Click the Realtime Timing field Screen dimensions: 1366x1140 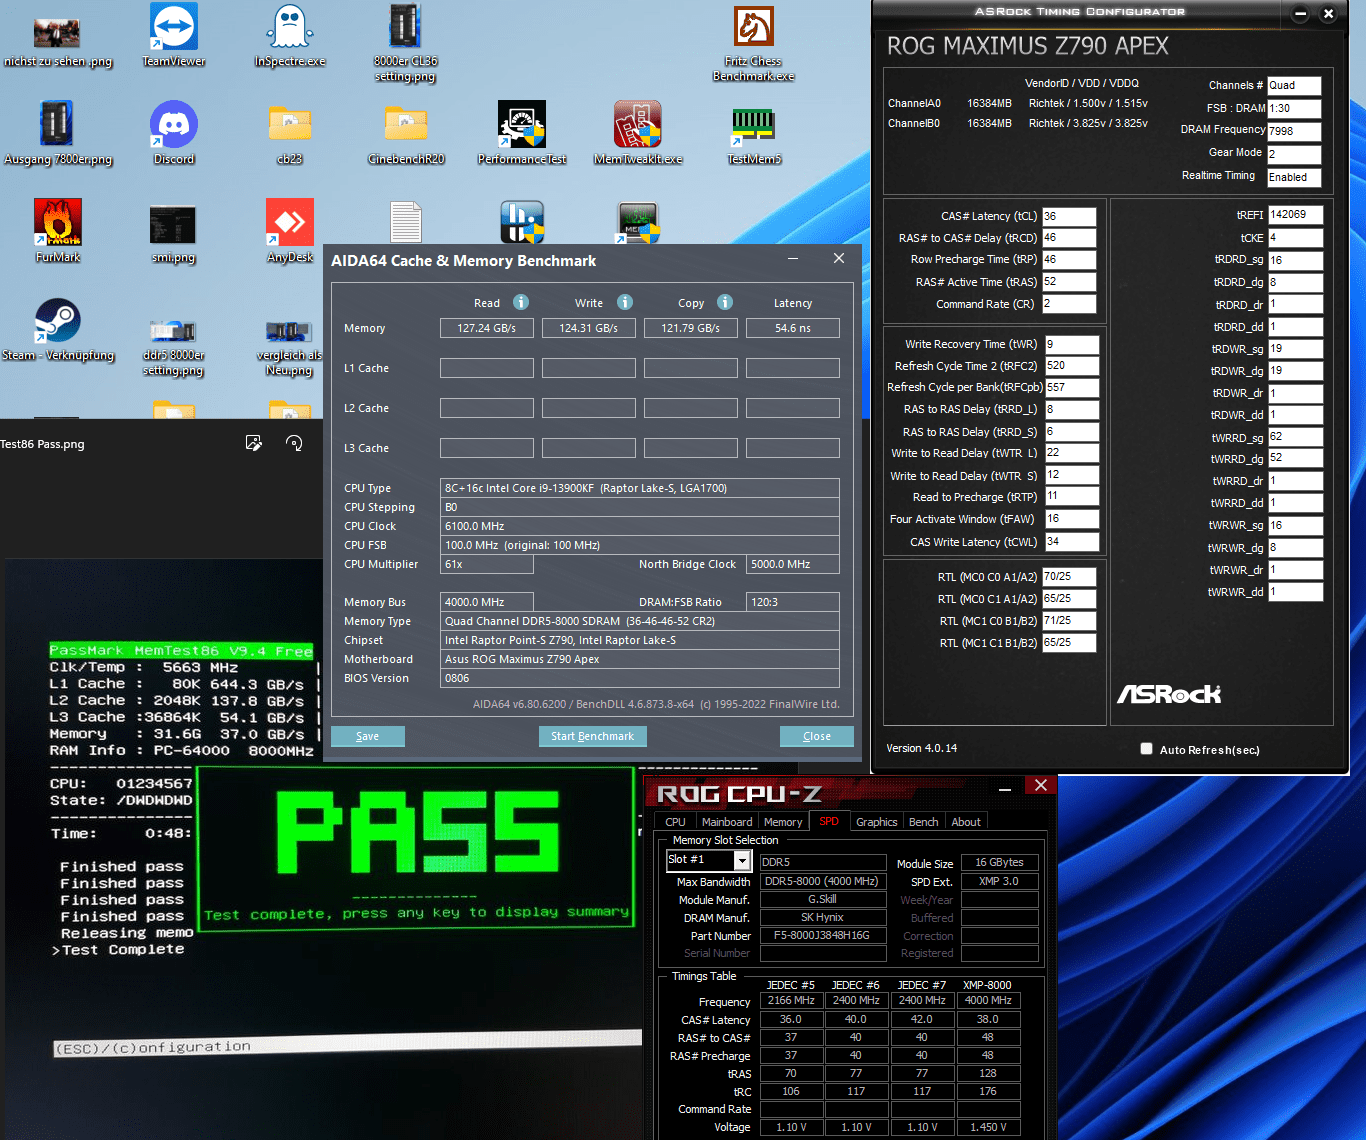(1294, 177)
